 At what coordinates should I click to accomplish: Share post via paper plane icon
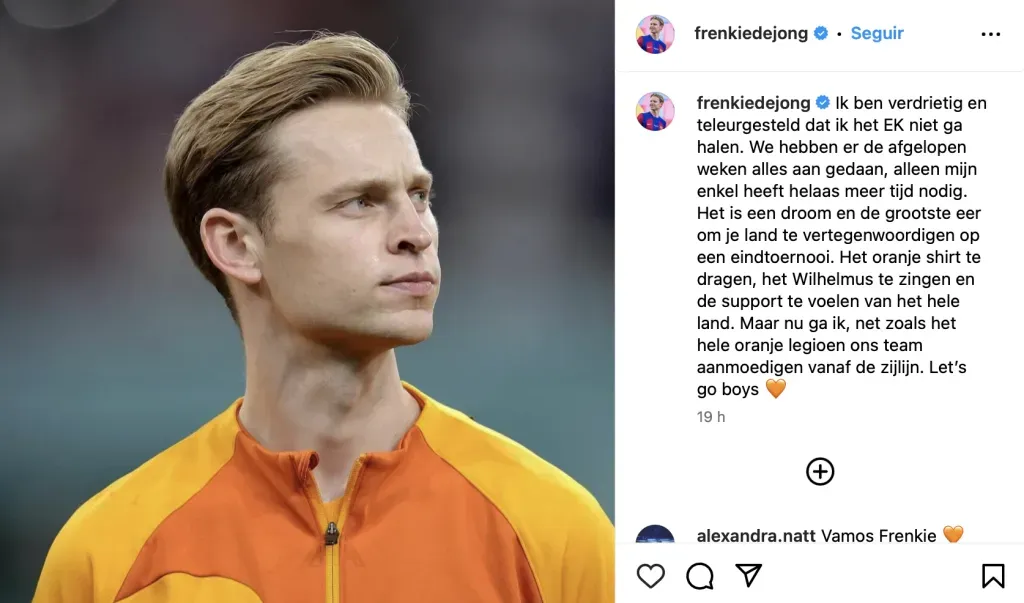[749, 575]
